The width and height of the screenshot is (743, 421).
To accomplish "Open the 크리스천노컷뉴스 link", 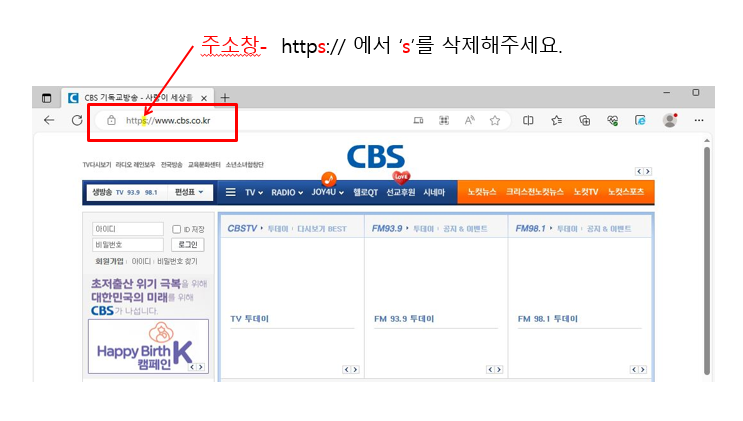I will click(x=535, y=192).
